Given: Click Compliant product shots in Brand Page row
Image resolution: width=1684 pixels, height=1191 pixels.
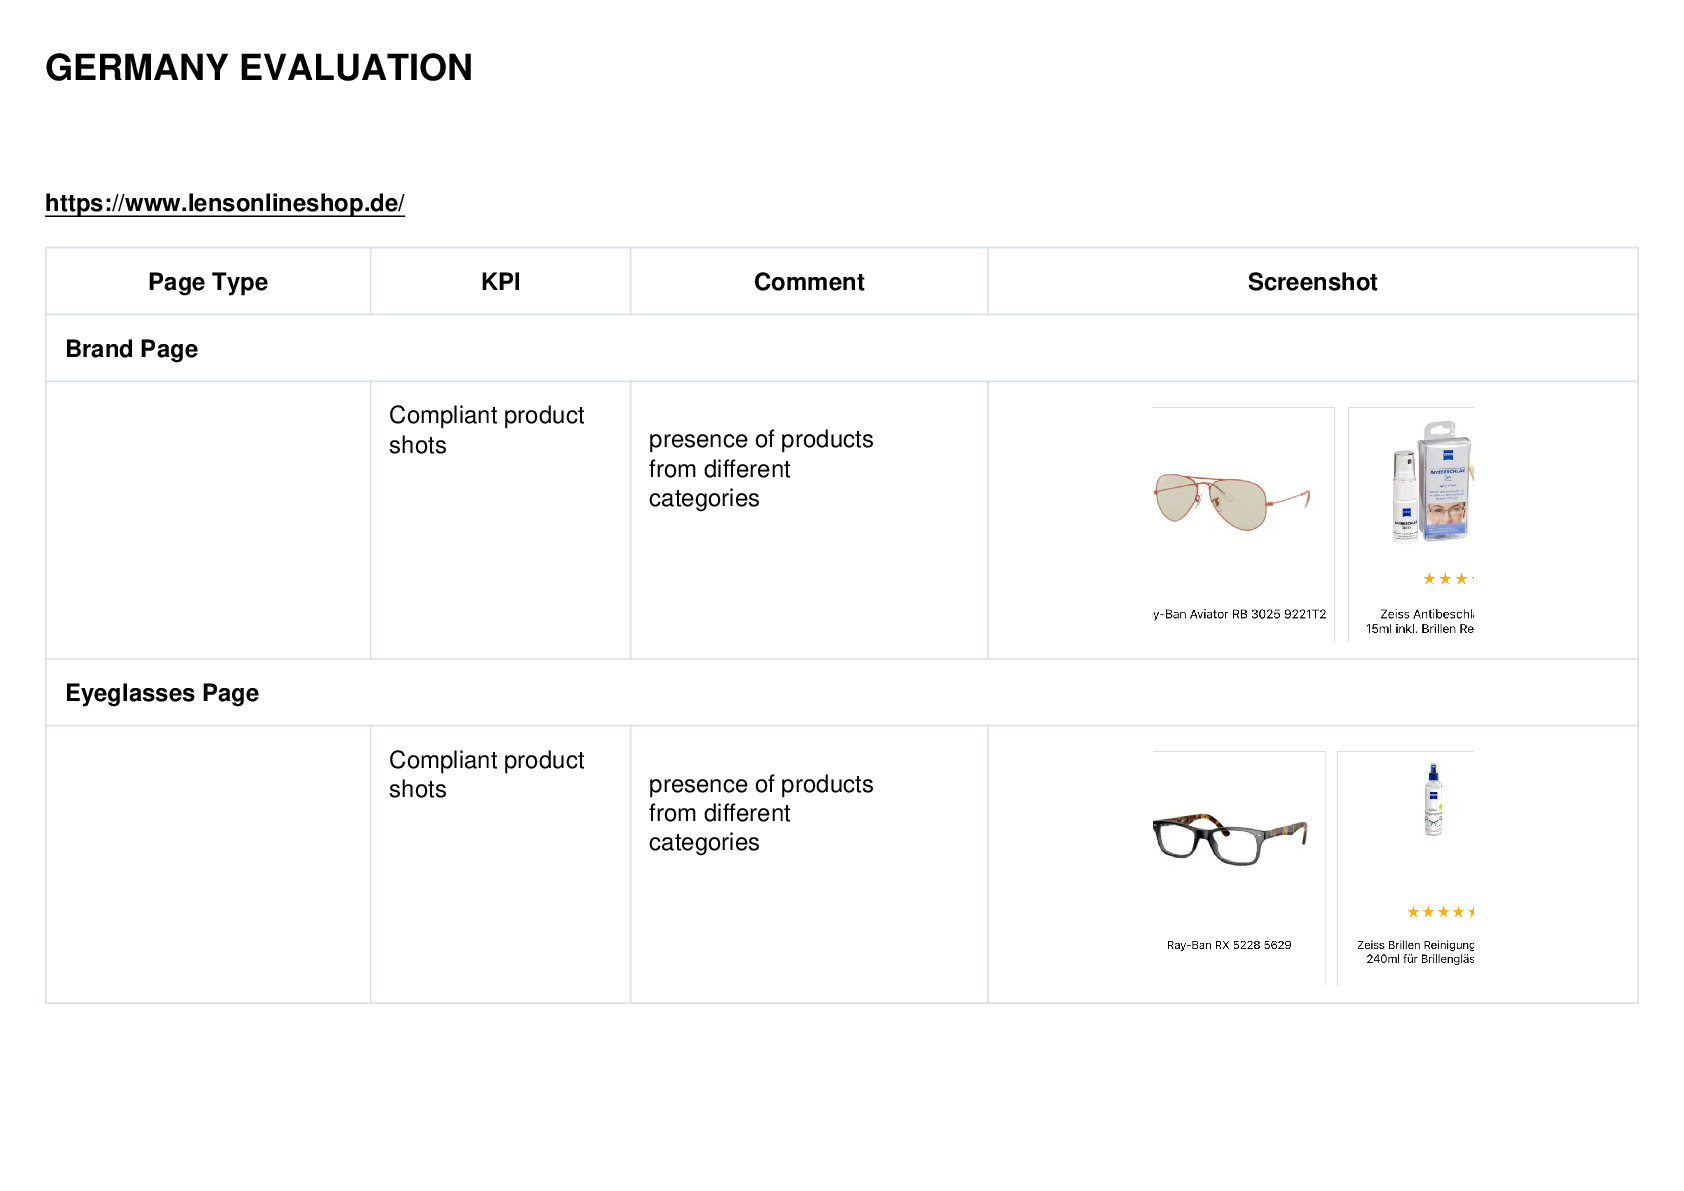Looking at the screenshot, I should (x=486, y=430).
